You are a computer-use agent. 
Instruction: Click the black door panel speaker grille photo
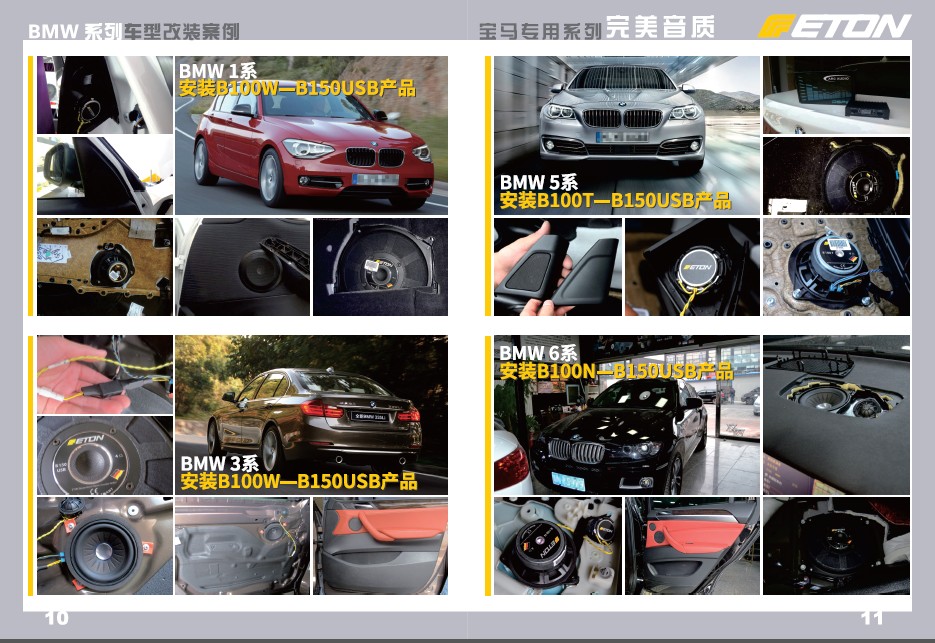tap(243, 267)
